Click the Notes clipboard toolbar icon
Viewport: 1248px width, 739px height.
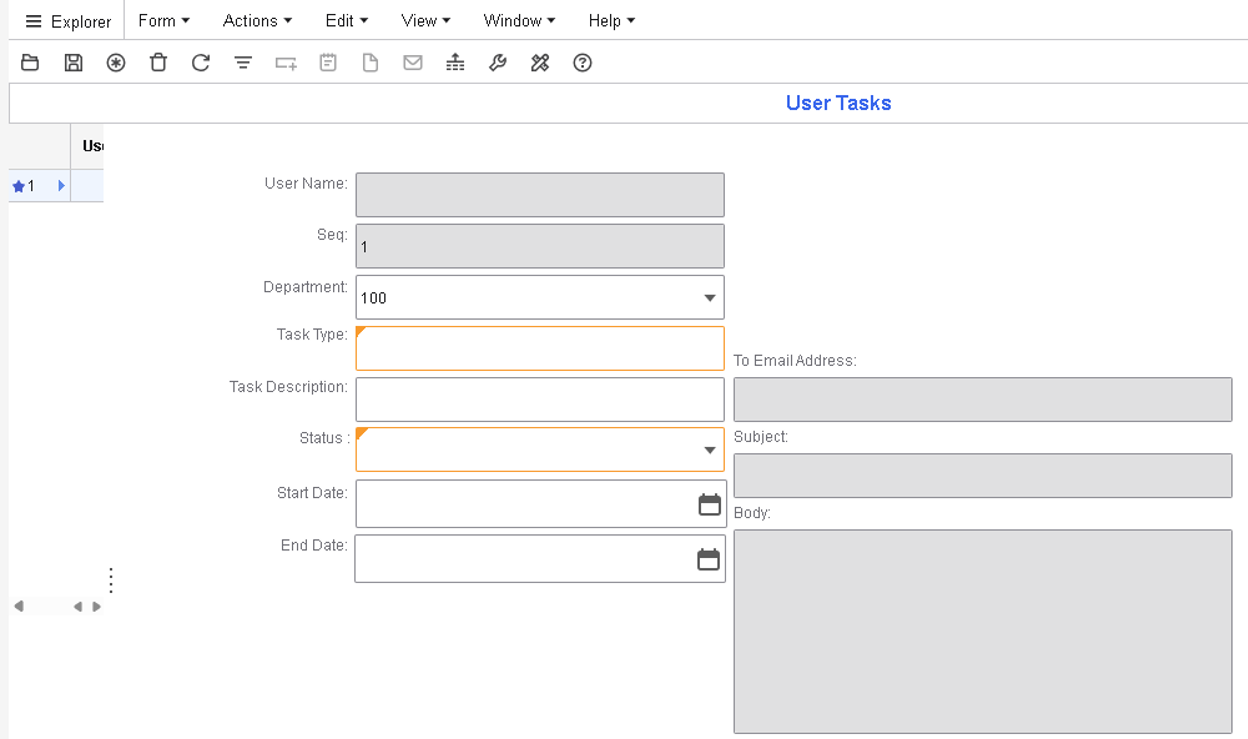click(x=328, y=63)
